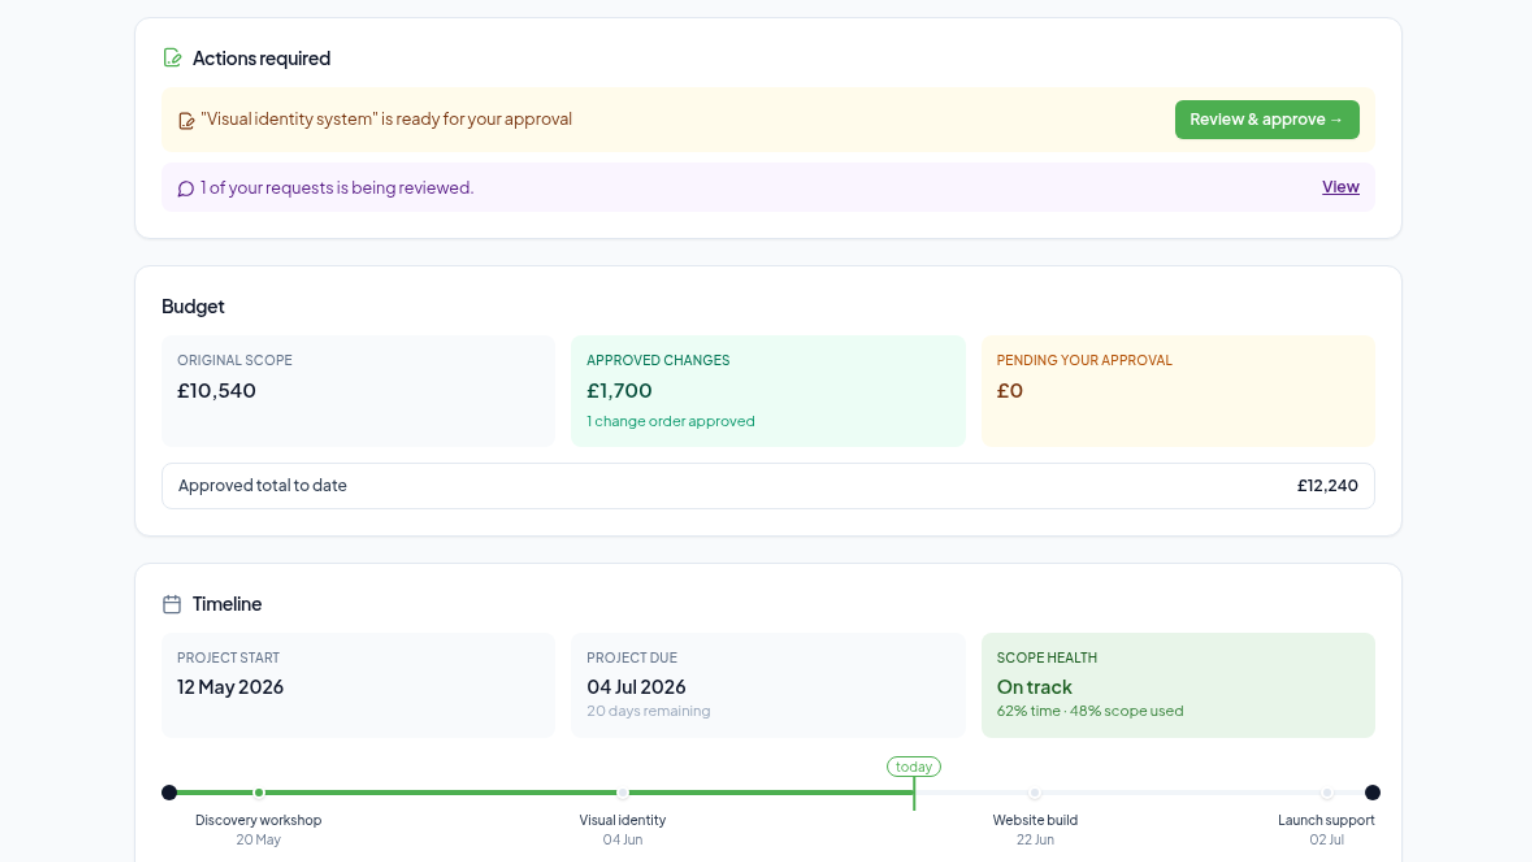
Task: Select the Launch support milestone dot
Action: (x=1327, y=793)
